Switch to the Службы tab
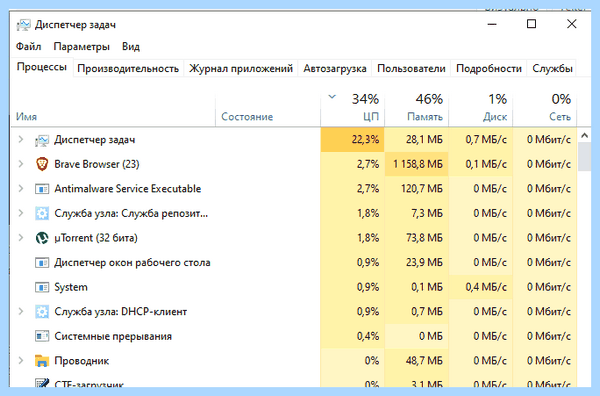Image resolution: width=600 pixels, height=396 pixels. (x=552, y=68)
